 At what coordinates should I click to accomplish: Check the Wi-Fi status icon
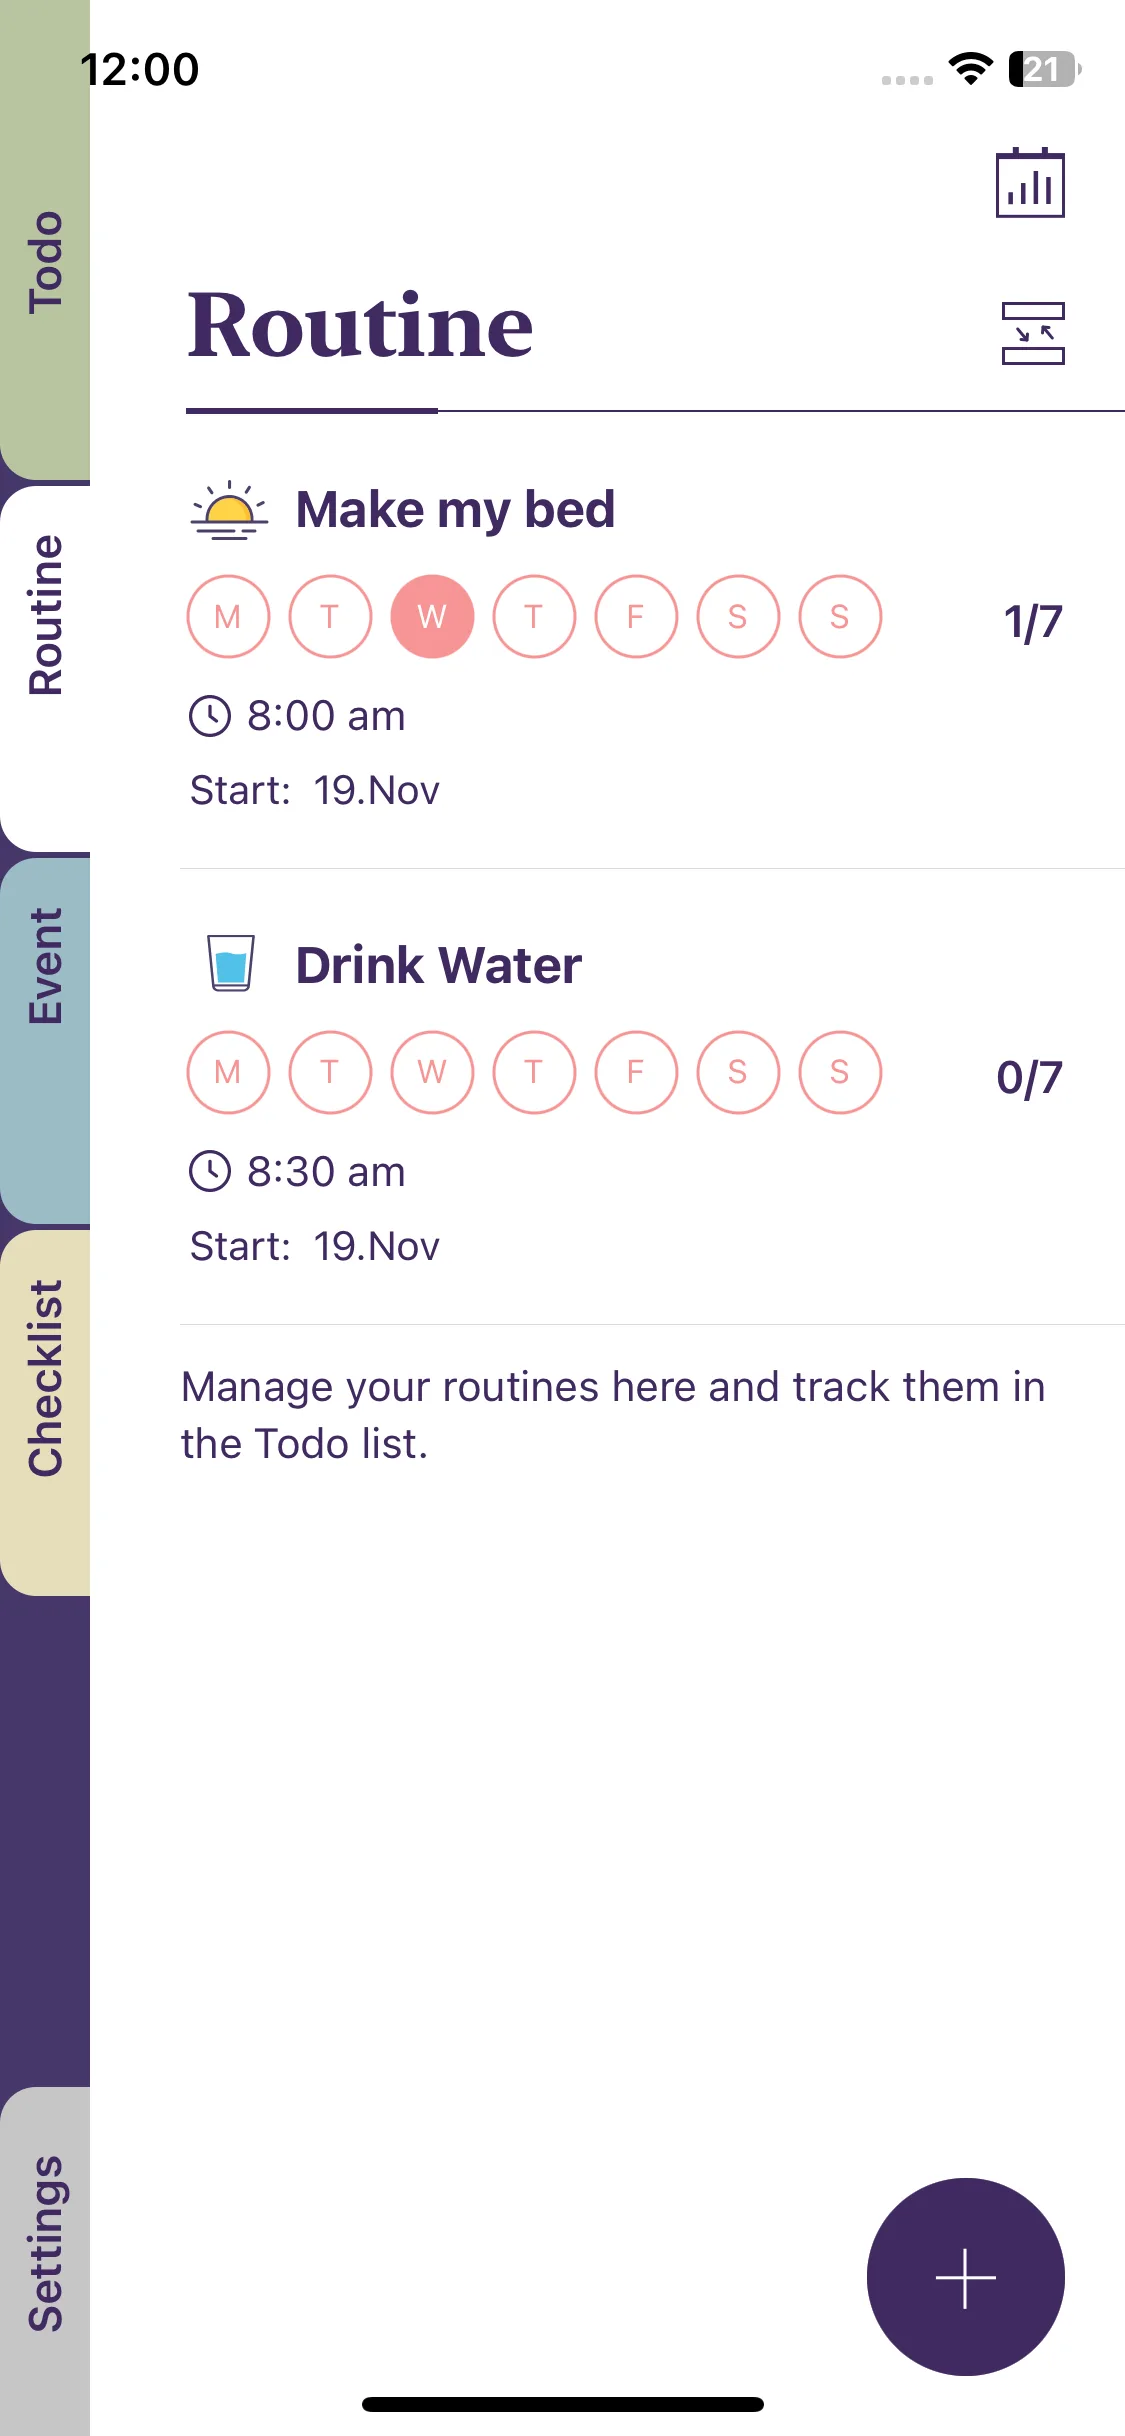click(x=970, y=69)
